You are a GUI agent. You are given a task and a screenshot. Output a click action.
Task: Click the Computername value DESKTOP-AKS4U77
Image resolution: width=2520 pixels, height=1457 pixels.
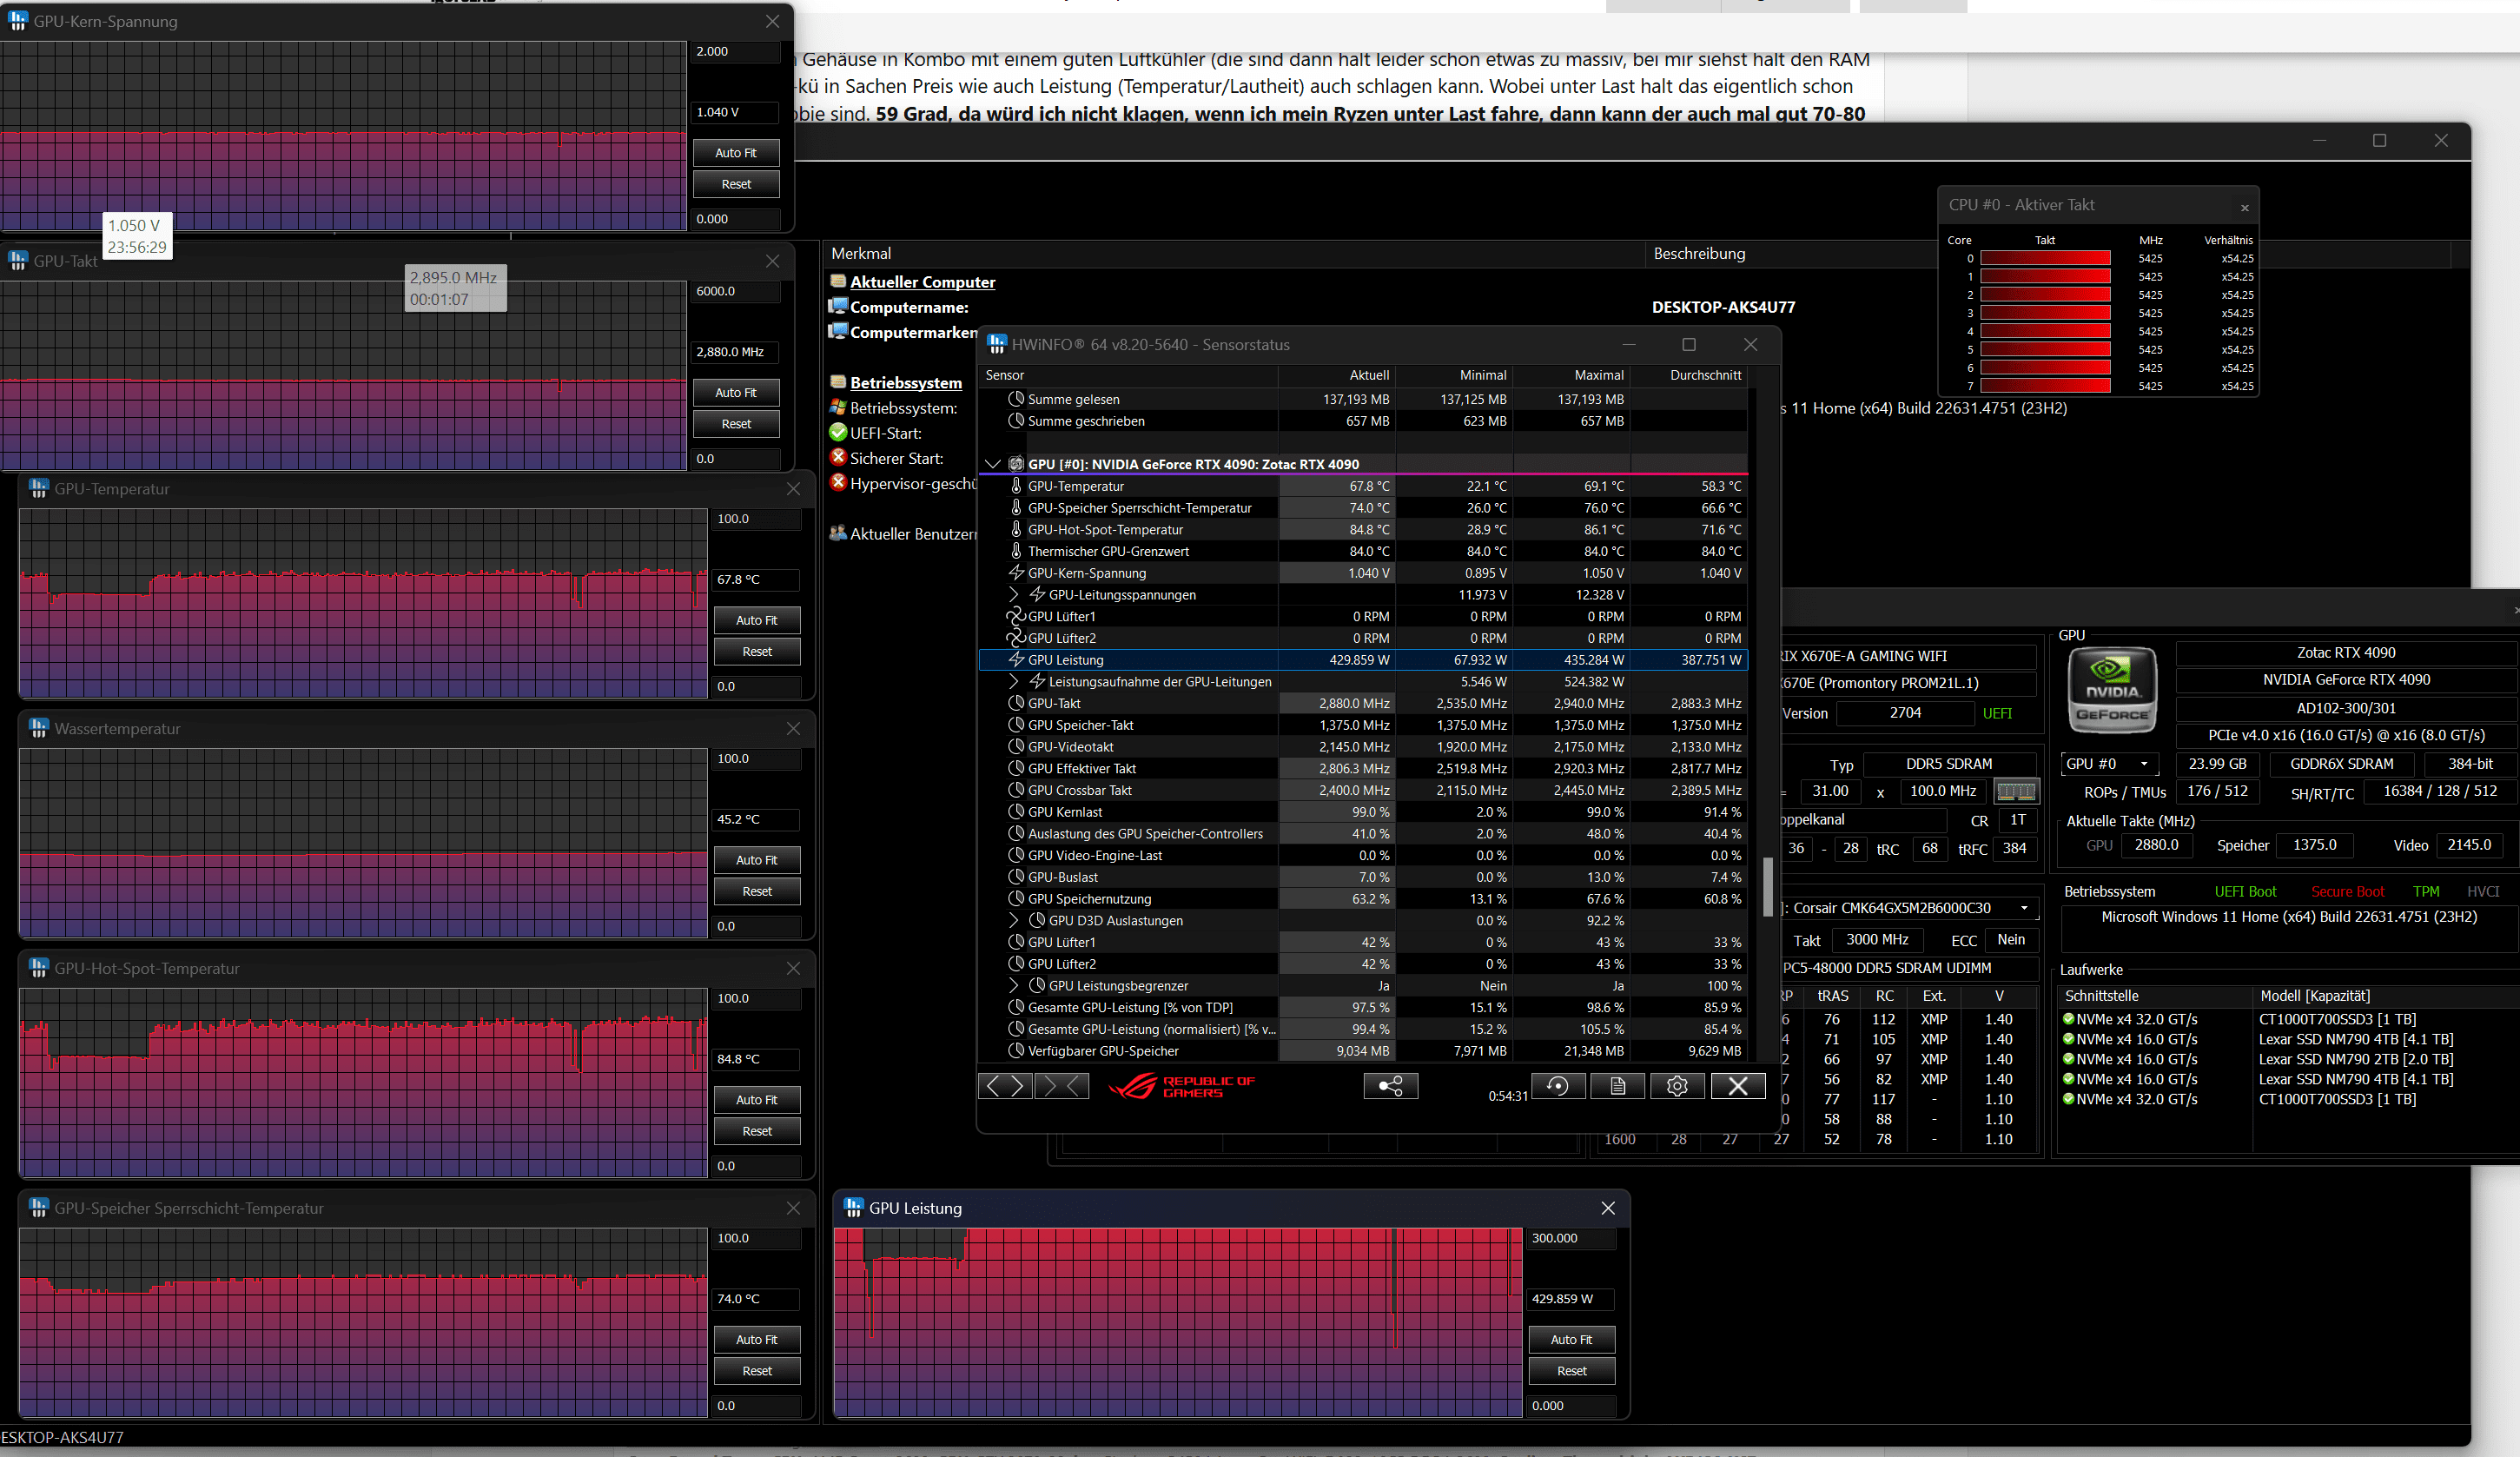coord(1723,307)
